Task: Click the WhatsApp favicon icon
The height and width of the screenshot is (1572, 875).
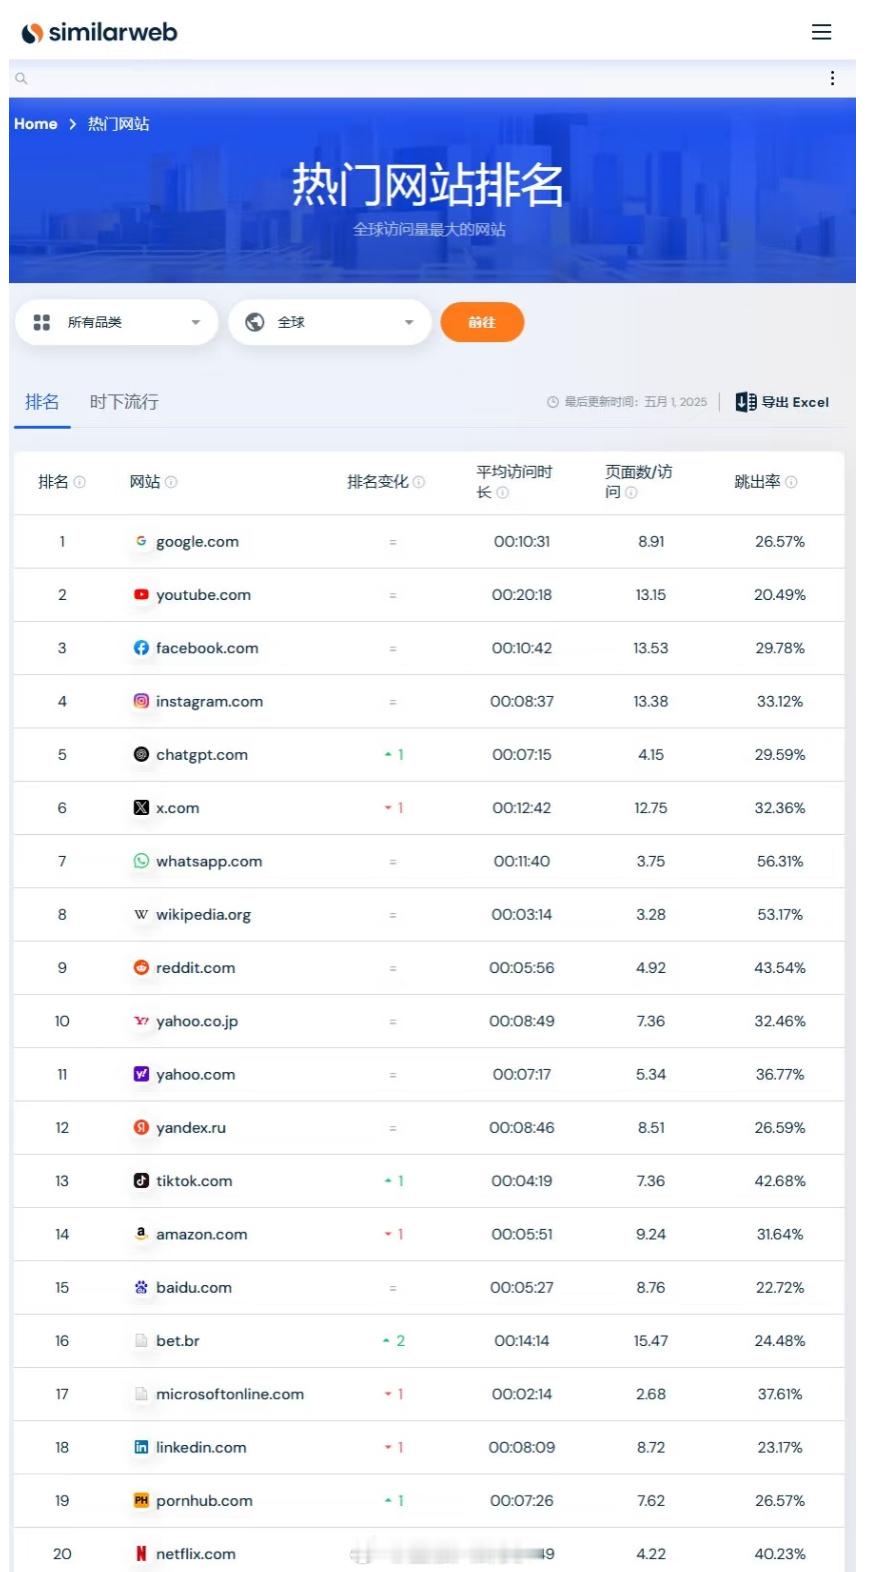Action: click(141, 861)
